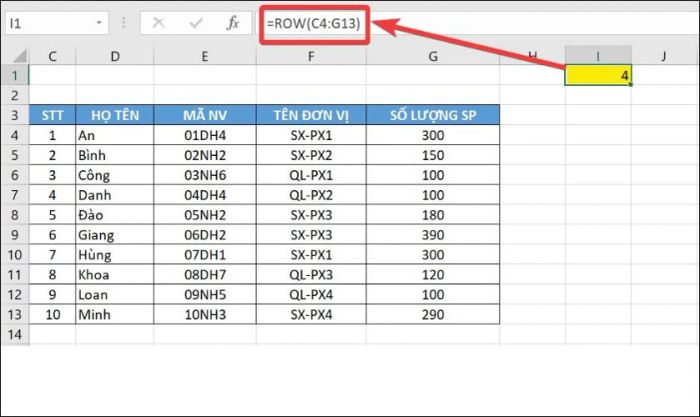Select row 3 header
Viewport: 700px width, 417px height.
(15, 115)
